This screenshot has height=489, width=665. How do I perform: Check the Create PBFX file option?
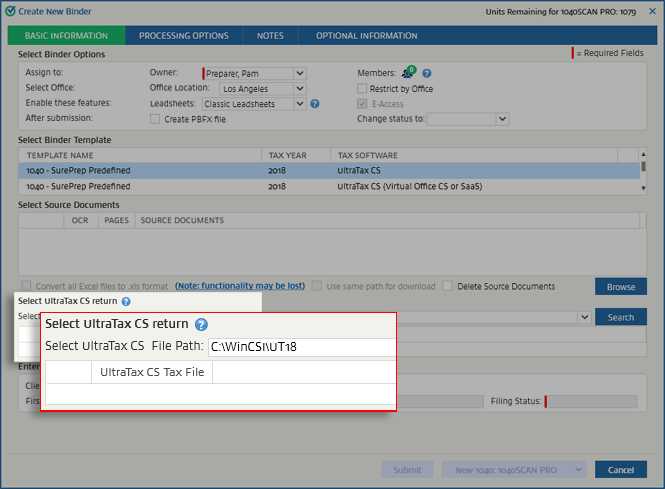tap(155, 119)
